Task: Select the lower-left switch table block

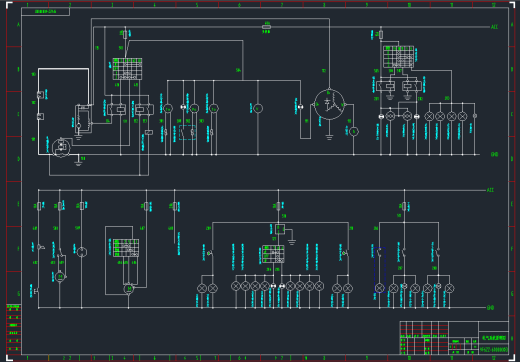Action: pyautogui.click(x=126, y=248)
